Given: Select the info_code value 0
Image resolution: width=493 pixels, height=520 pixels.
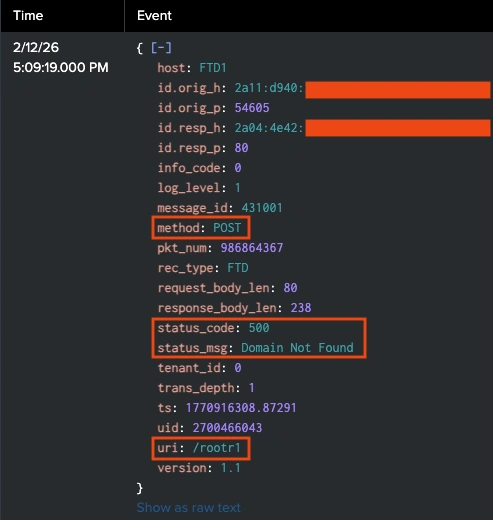Looking at the screenshot, I should 238,168.
